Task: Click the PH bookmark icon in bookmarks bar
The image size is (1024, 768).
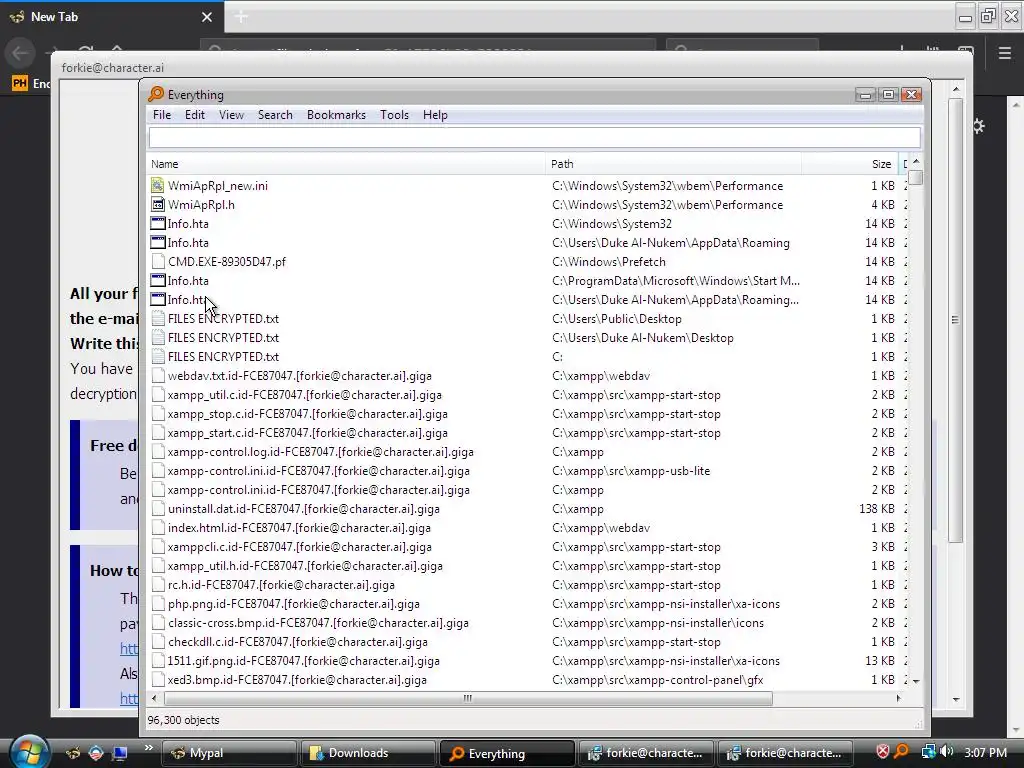Action: (x=20, y=83)
